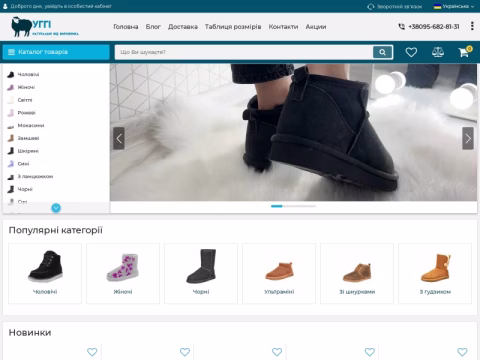Open the Контакти page
480x360 pixels.
[283, 27]
